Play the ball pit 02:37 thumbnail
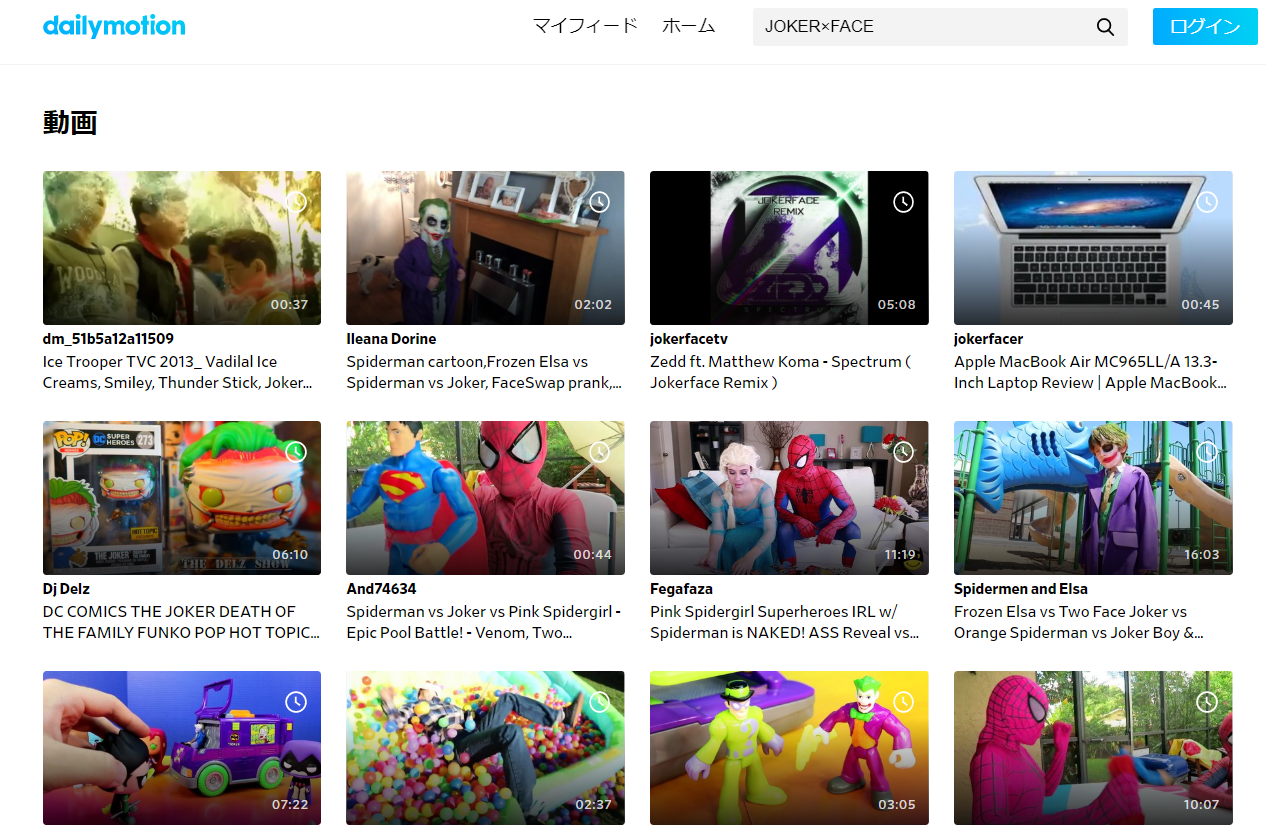Image resolution: width=1266 pixels, height=830 pixels. tap(485, 748)
